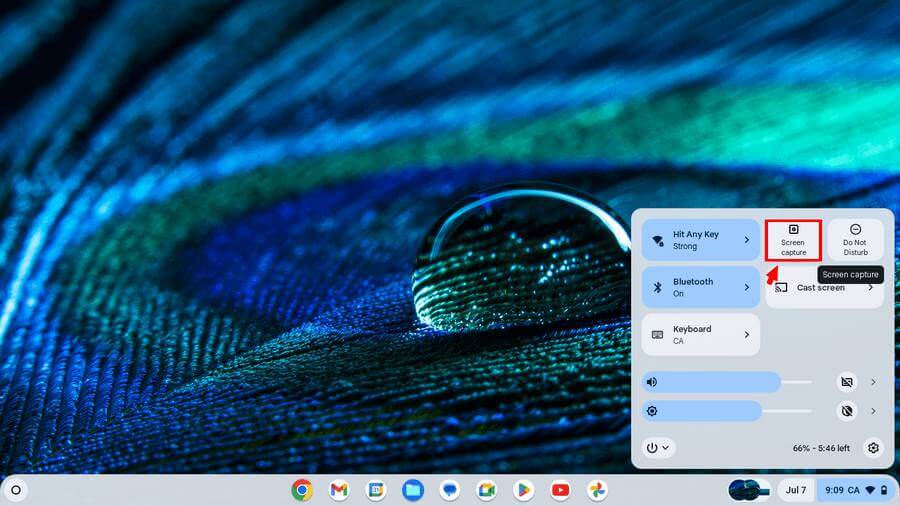Viewport: 900px width, 506px height.
Task: Open Google Meet from the shelf
Action: (486, 490)
